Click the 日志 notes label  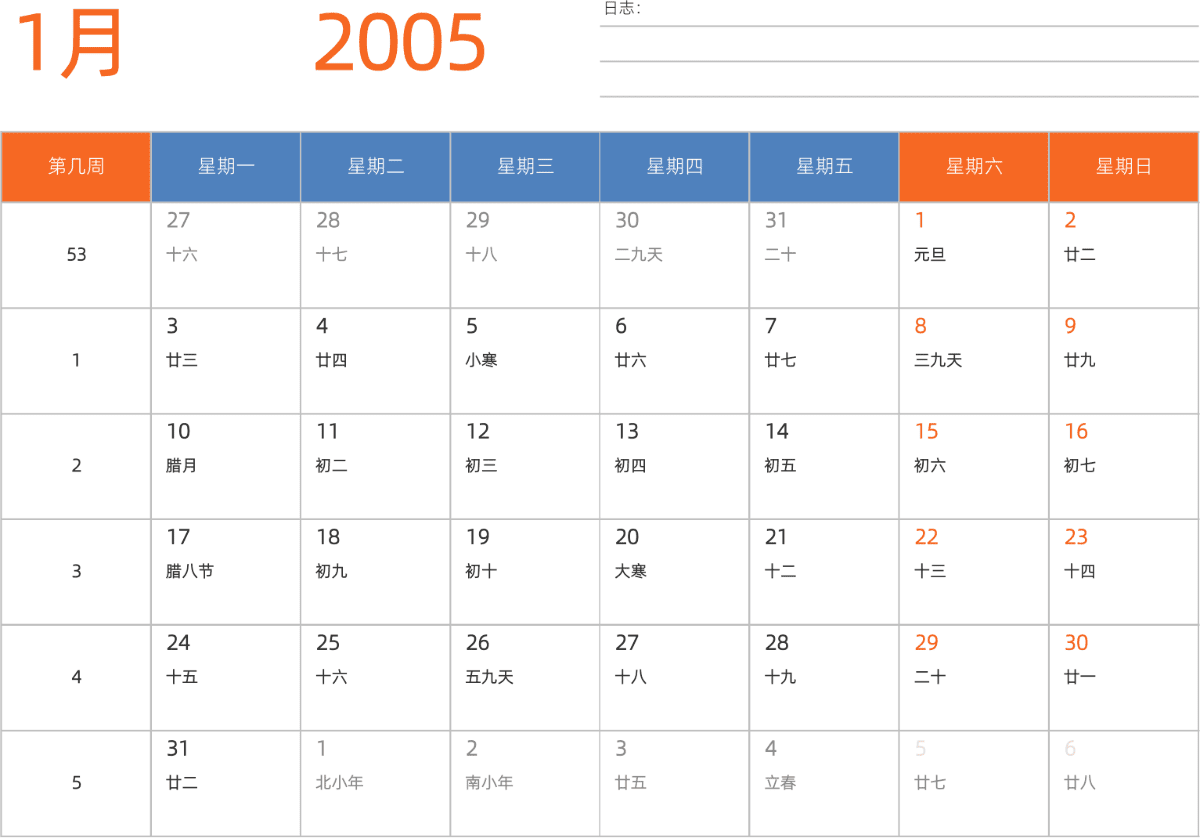[622, 9]
